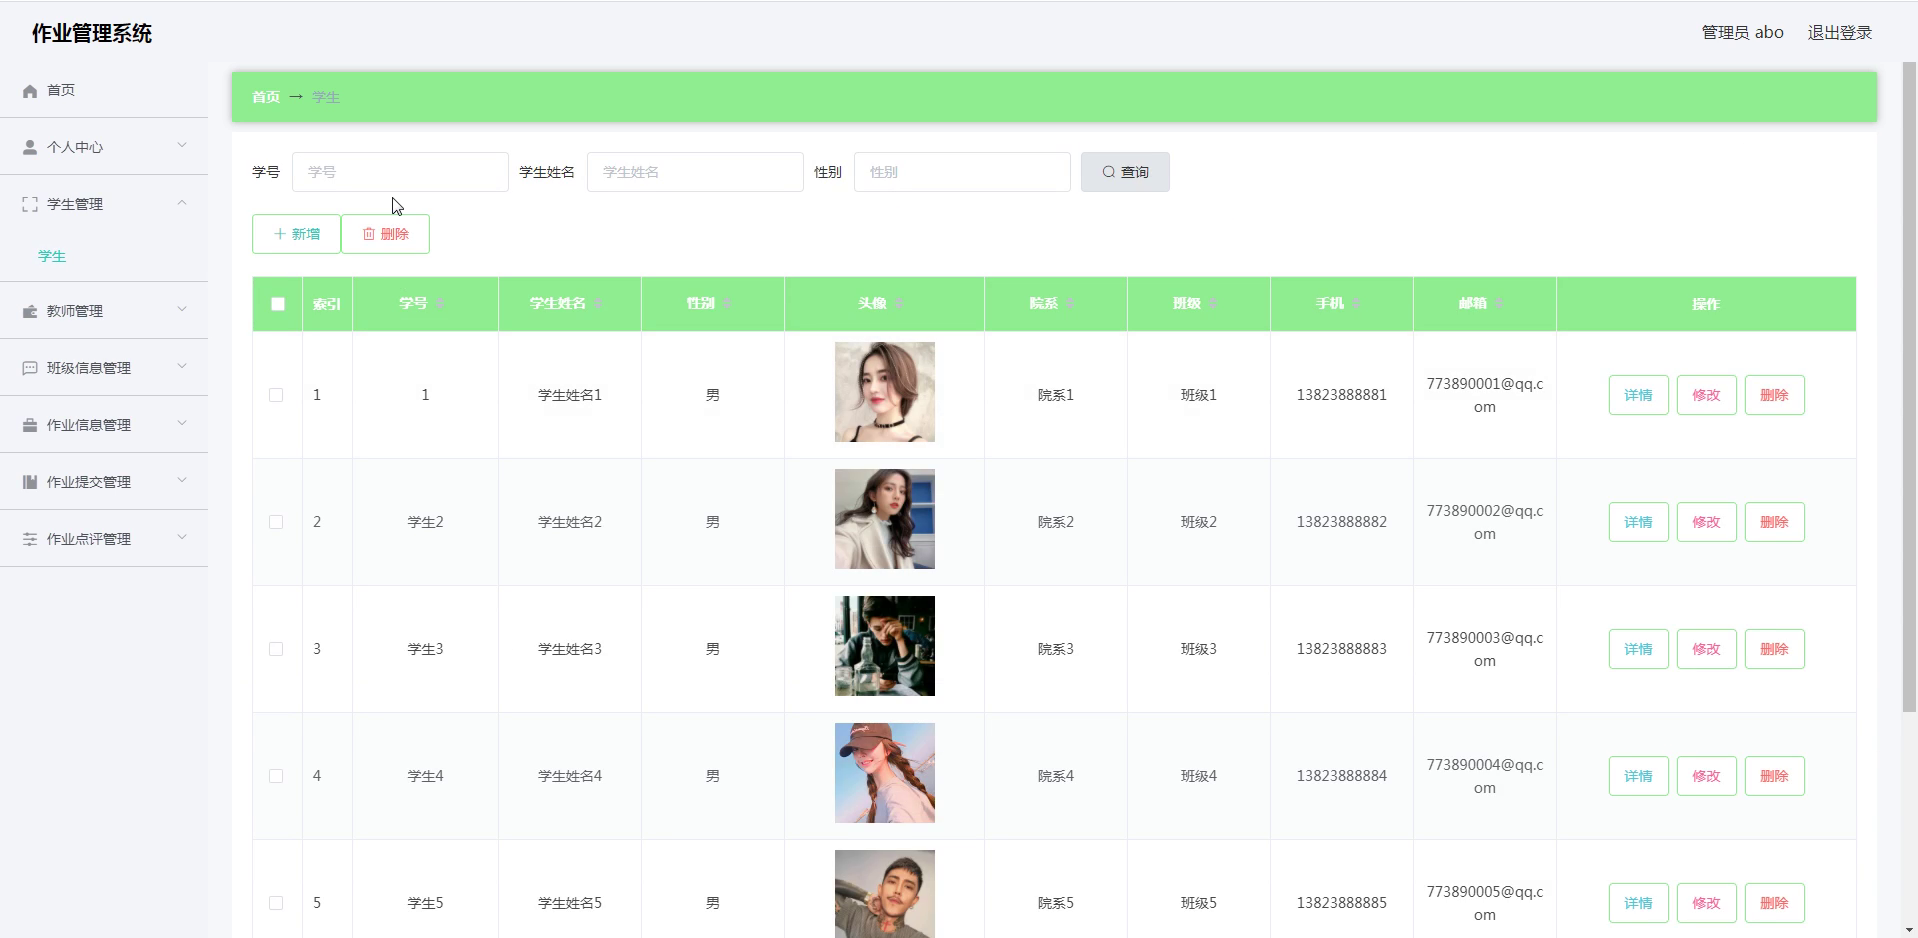1918x938 pixels.
Task: Check the checkbox for row 学生姓名2
Action: (x=276, y=522)
